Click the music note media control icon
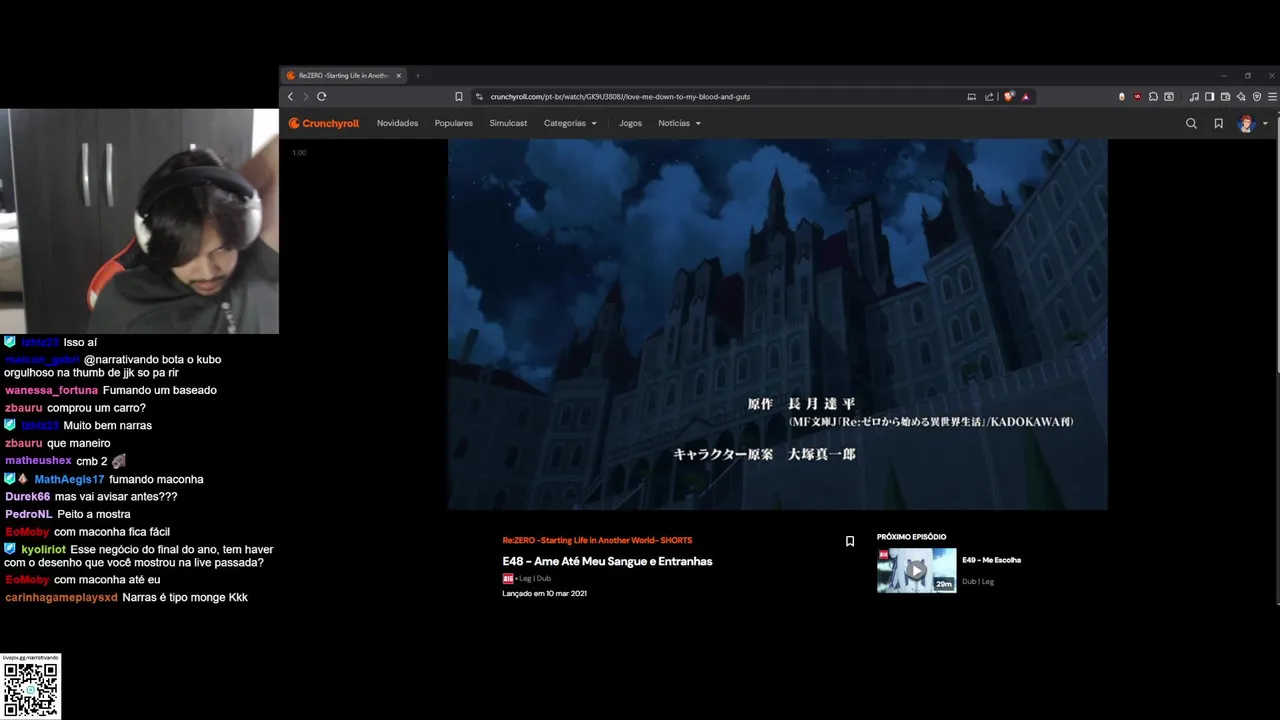The image size is (1280, 720). pyautogui.click(x=1194, y=96)
